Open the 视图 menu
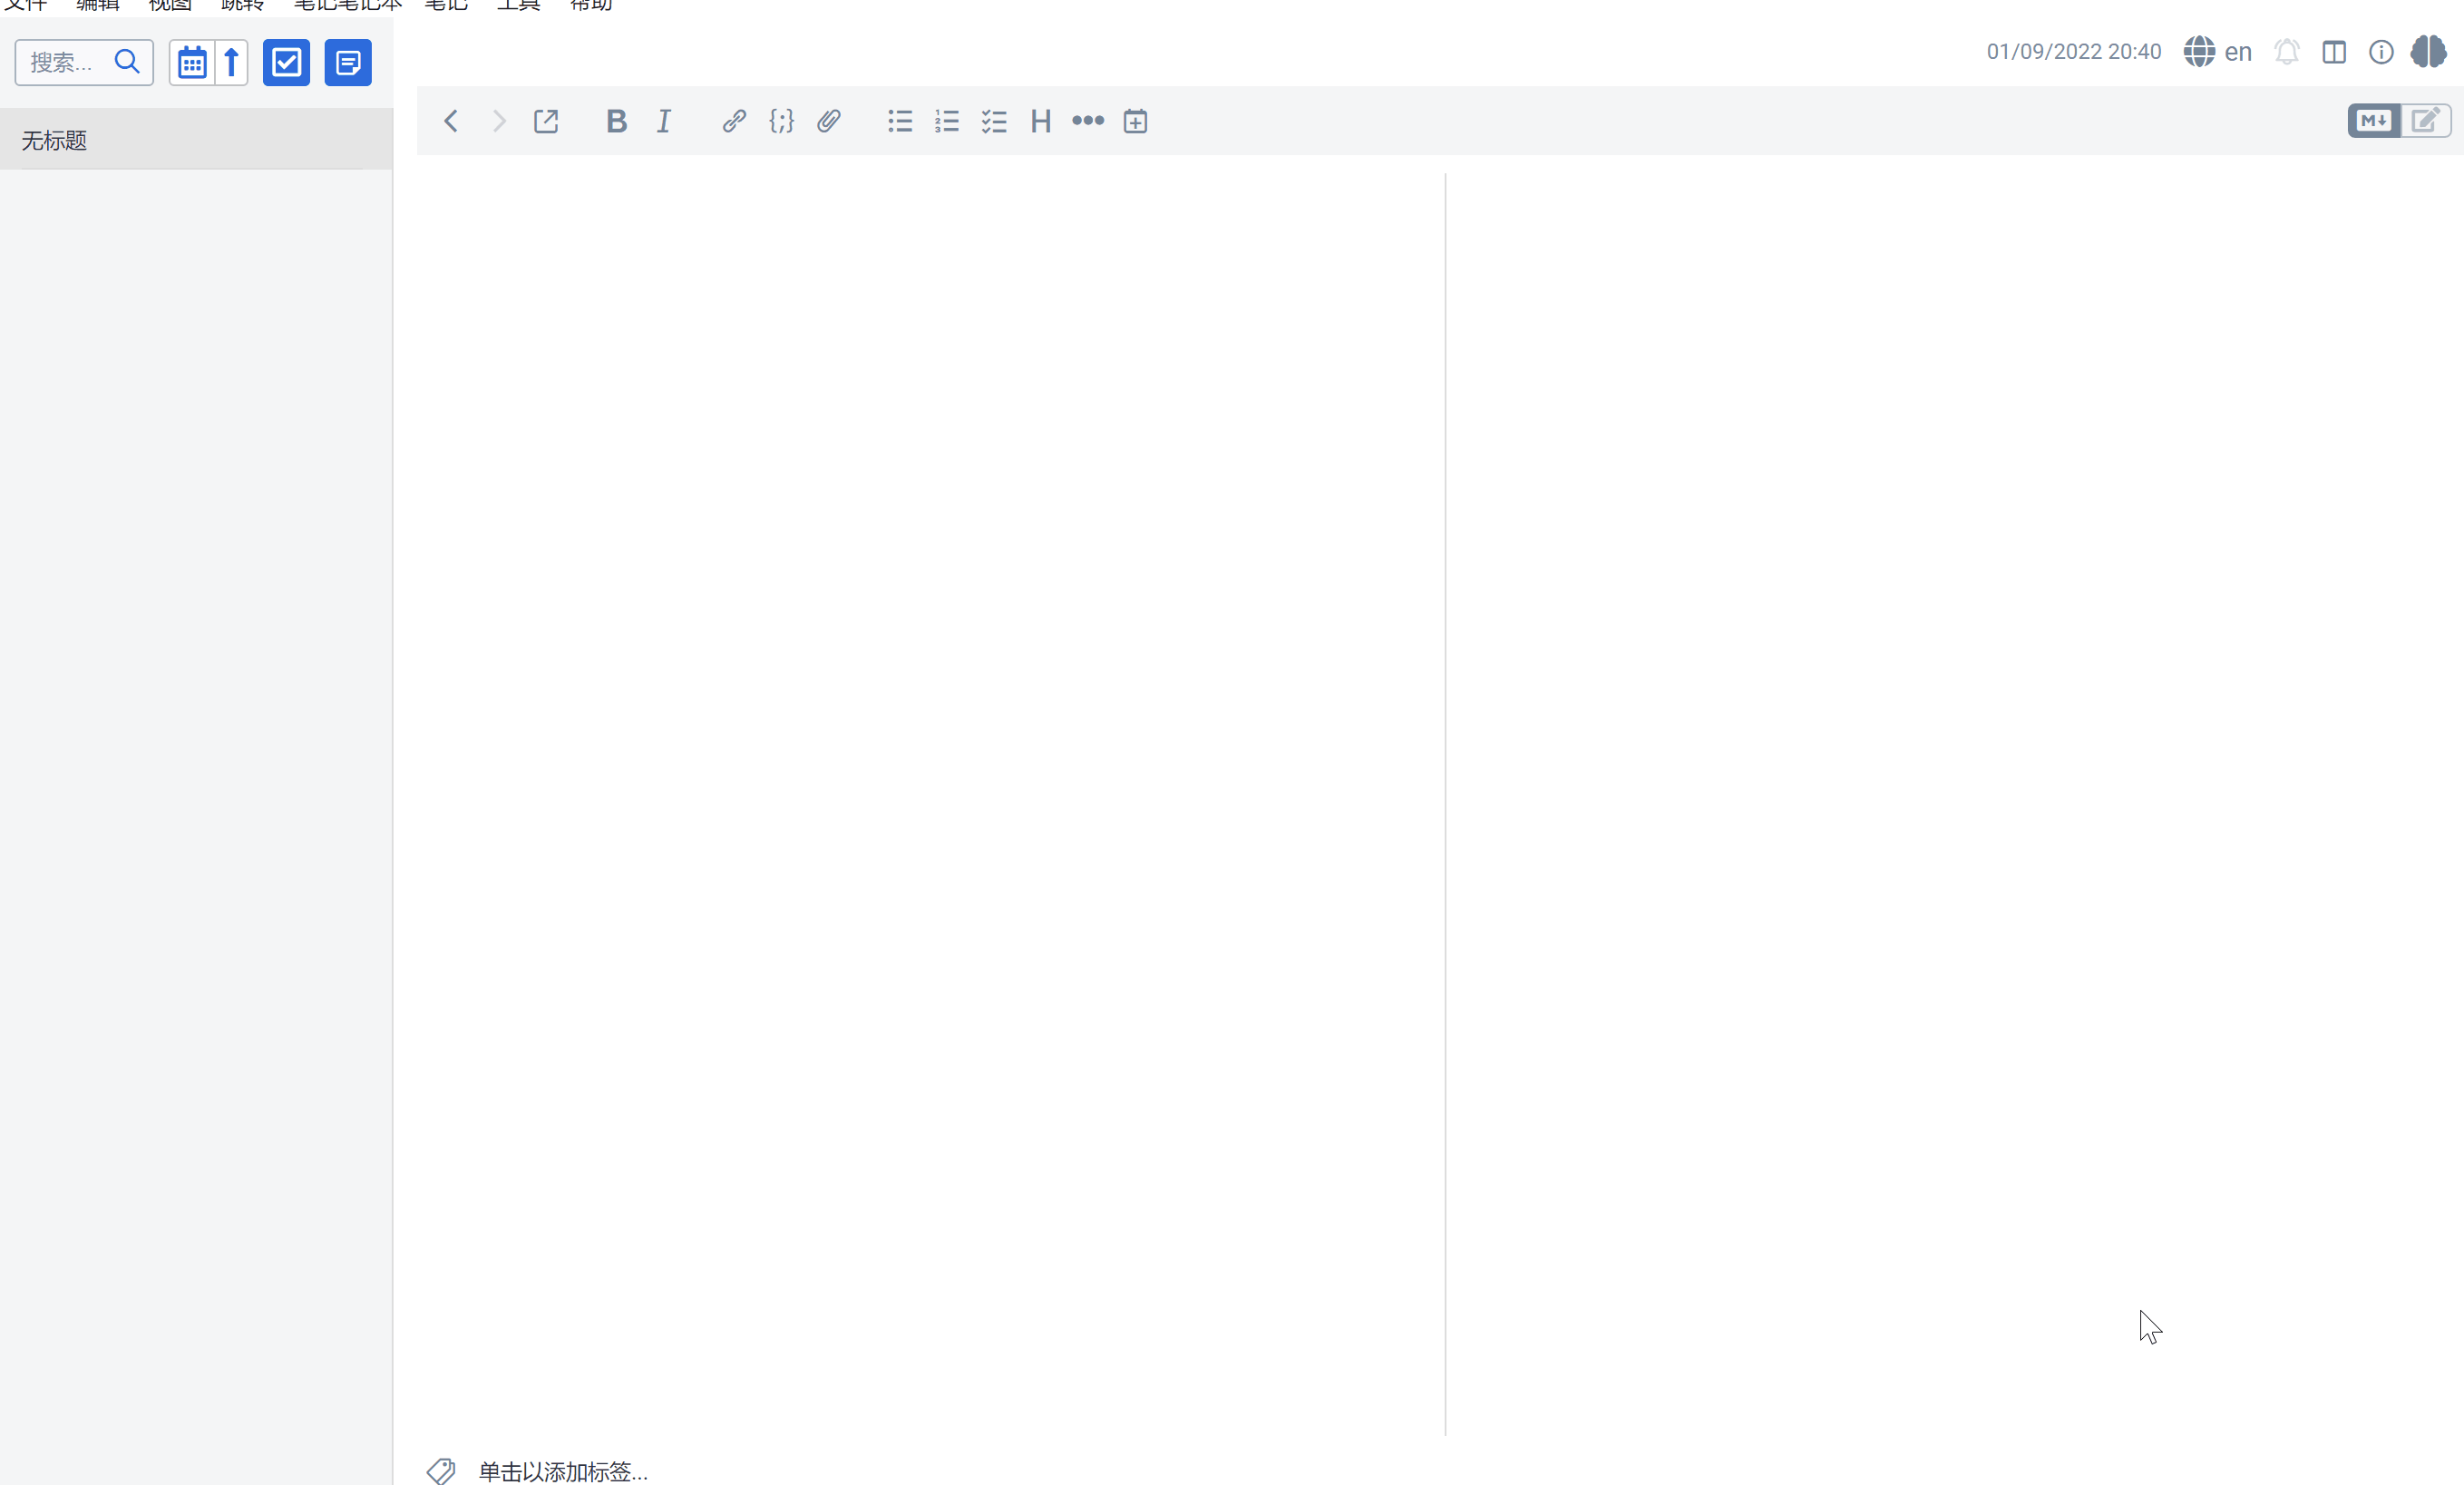2464x1485 pixels. click(169, 5)
